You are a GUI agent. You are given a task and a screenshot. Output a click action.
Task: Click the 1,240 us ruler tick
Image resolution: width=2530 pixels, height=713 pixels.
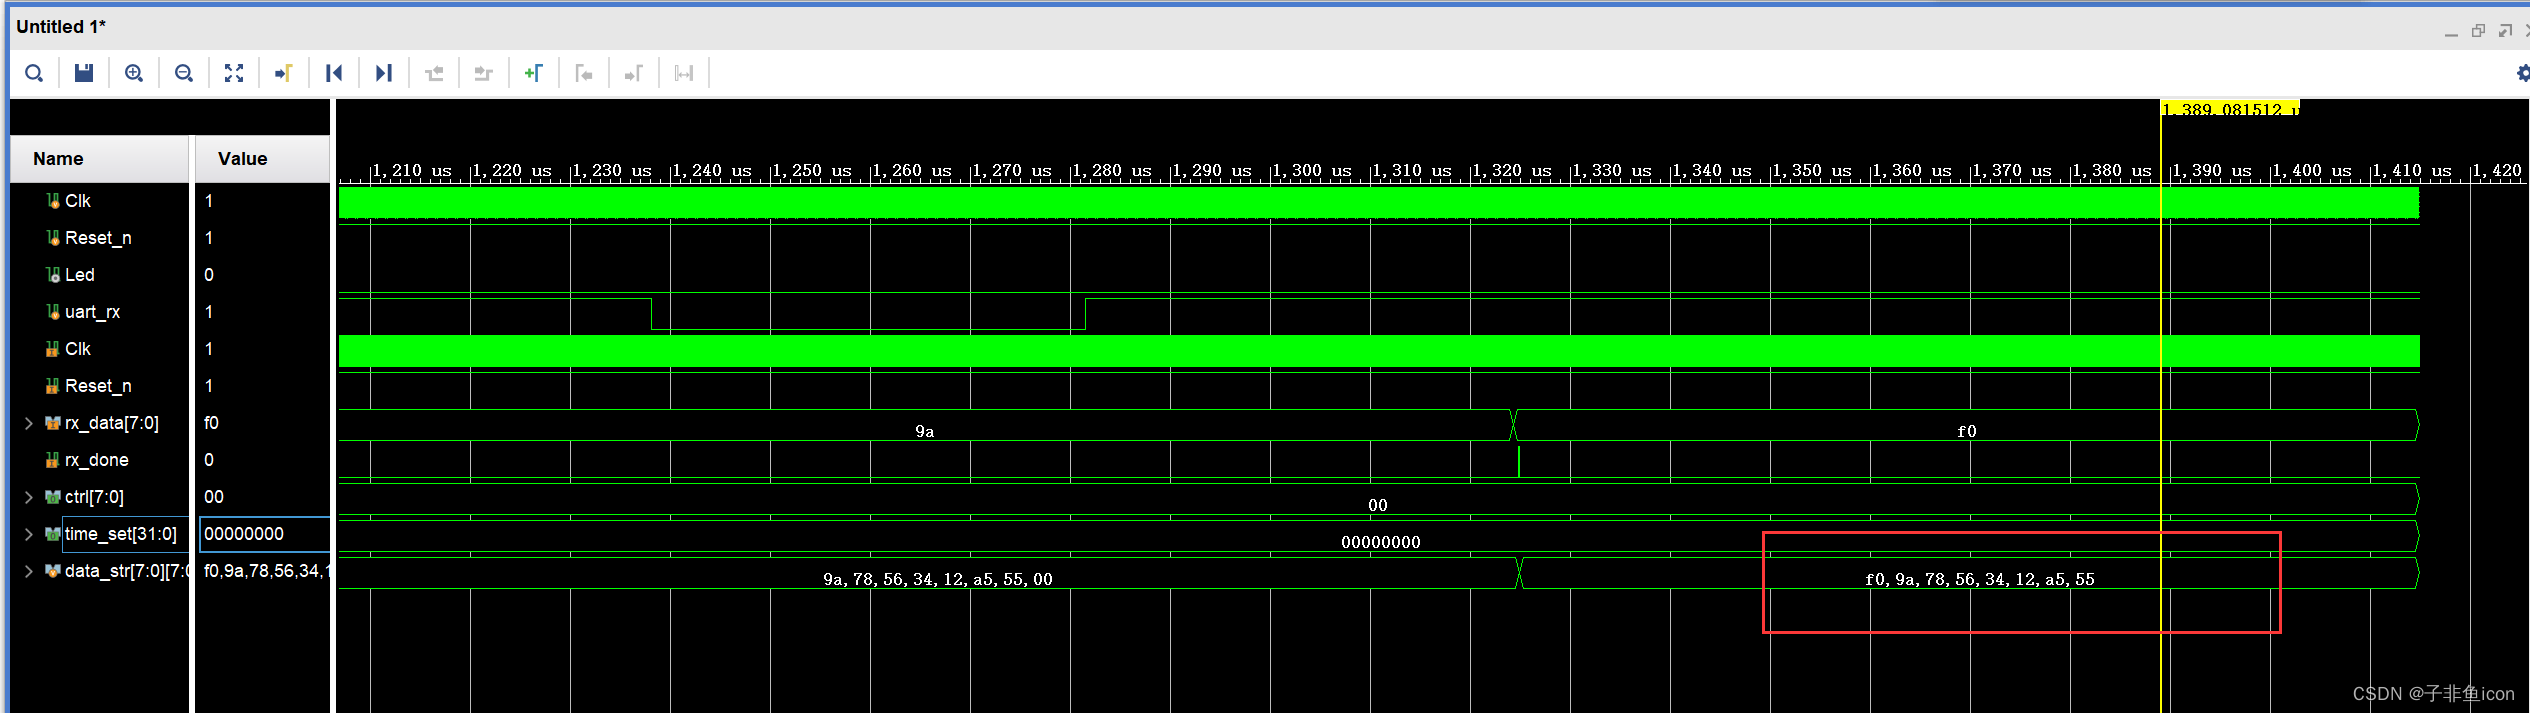tap(710, 171)
